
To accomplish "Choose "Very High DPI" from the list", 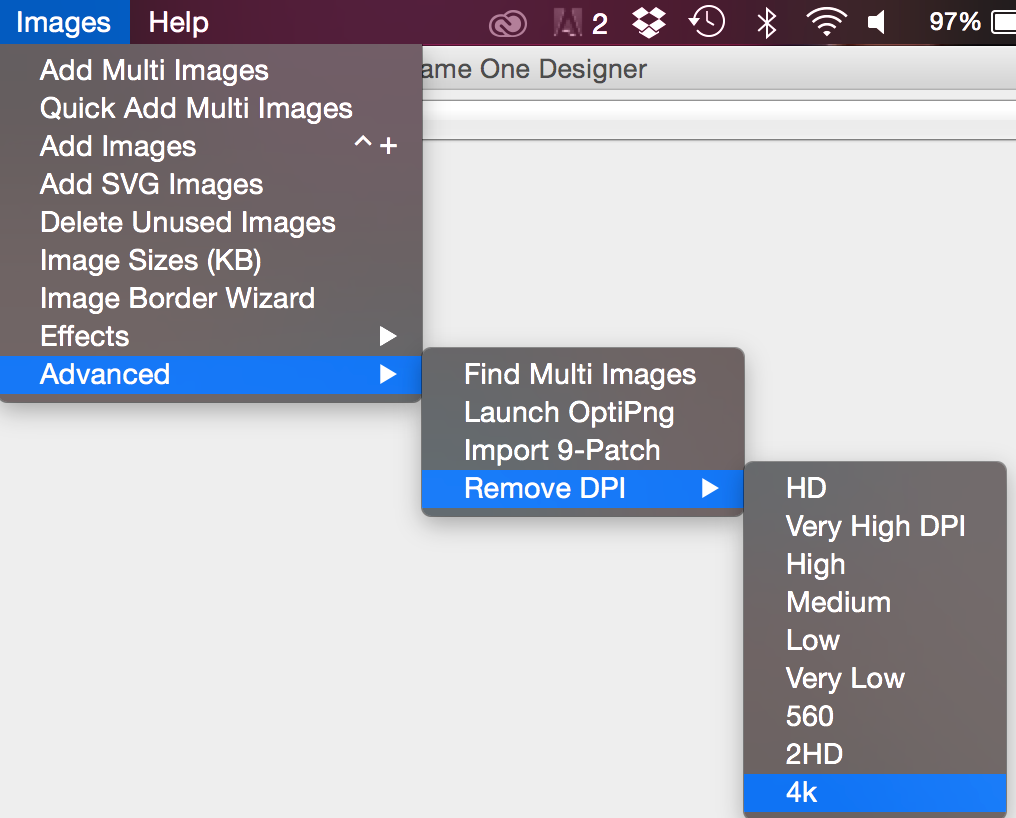I will click(x=875, y=526).
